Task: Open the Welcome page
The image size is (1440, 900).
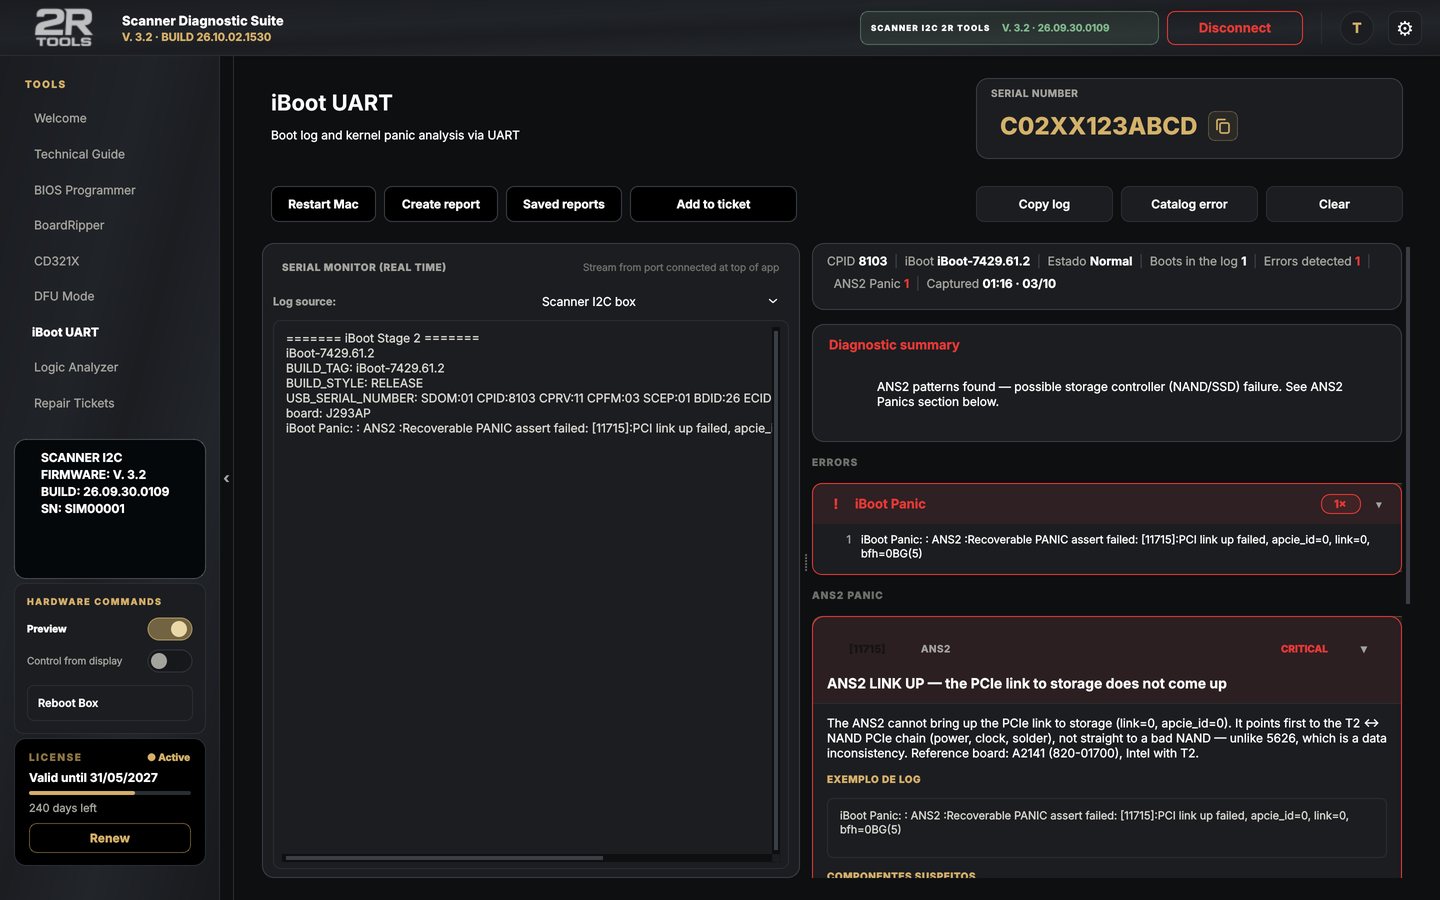Action: (x=60, y=118)
